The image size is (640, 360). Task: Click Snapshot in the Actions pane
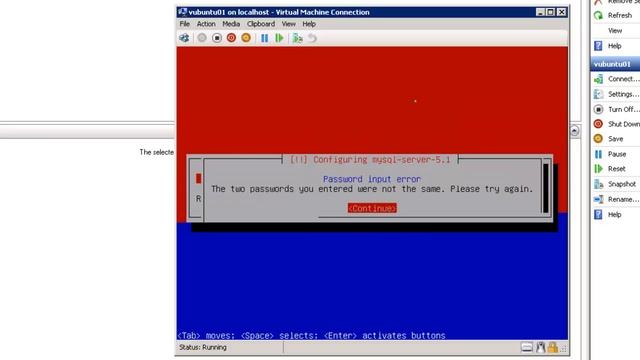(x=622, y=184)
